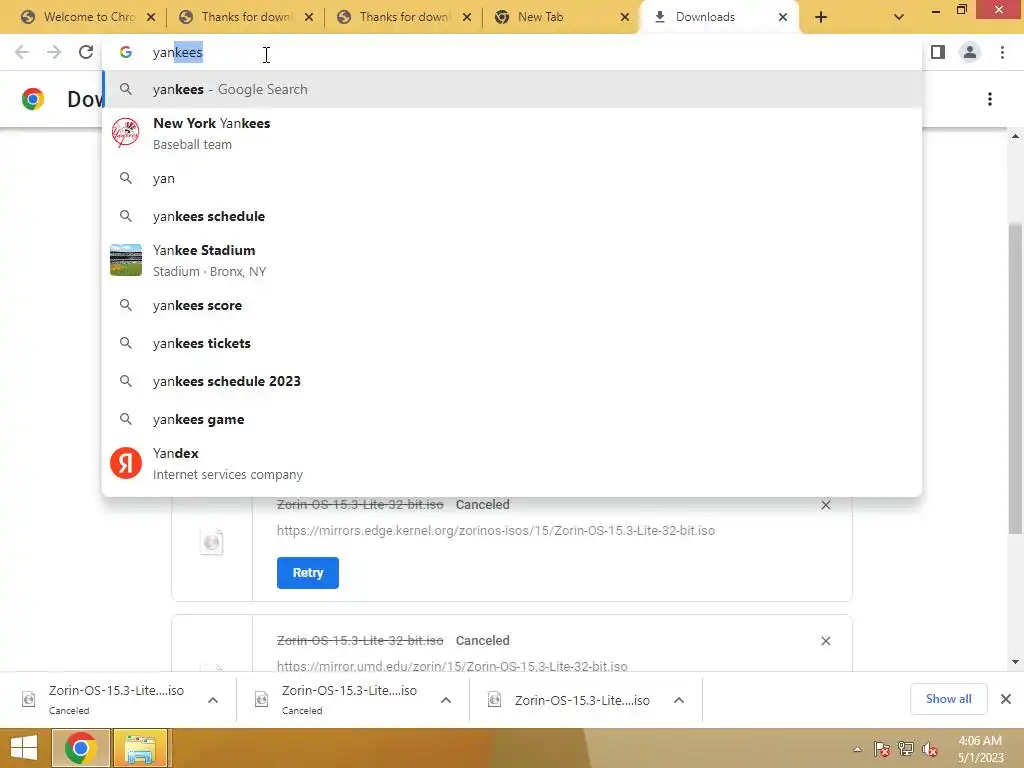The height and width of the screenshot is (768, 1024).
Task: Switch to the New Tab tab
Action: 562,17
